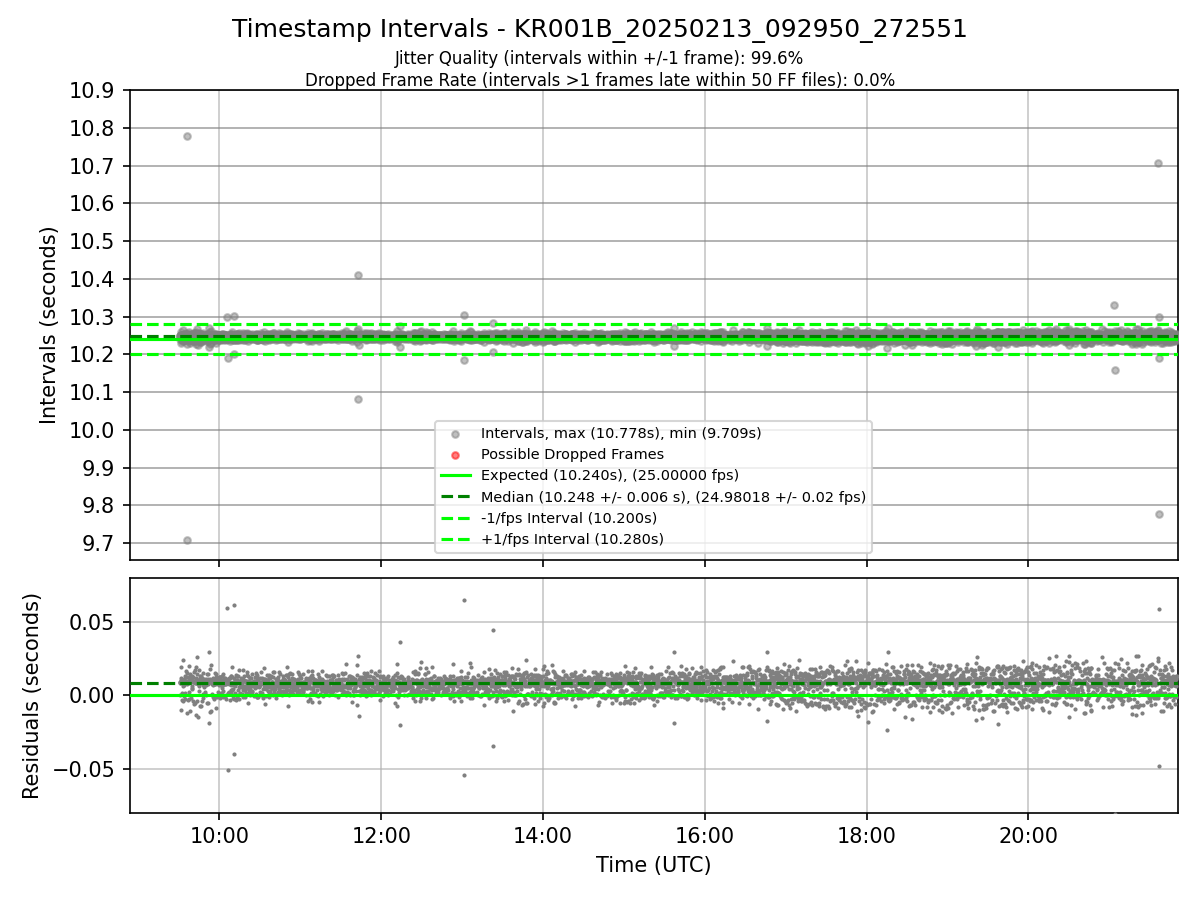Viewport: 1200px width, 900px height.
Task: Click the Intervals (seconds) y-axis label
Action: (x=49, y=325)
